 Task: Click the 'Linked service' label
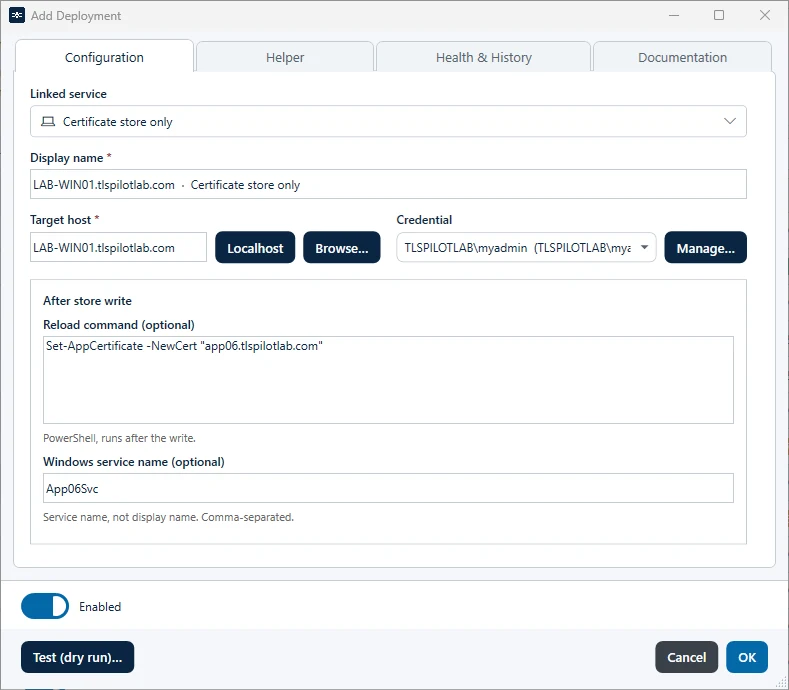click(68, 94)
